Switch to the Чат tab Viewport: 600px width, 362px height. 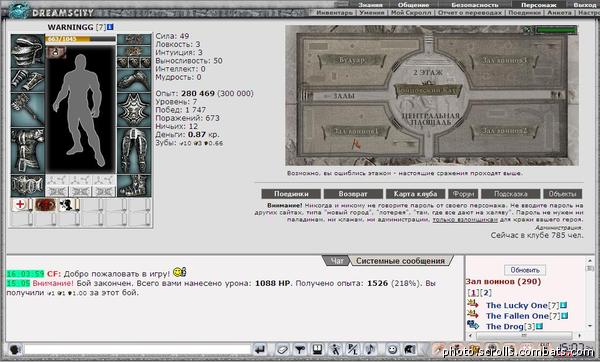point(337,261)
